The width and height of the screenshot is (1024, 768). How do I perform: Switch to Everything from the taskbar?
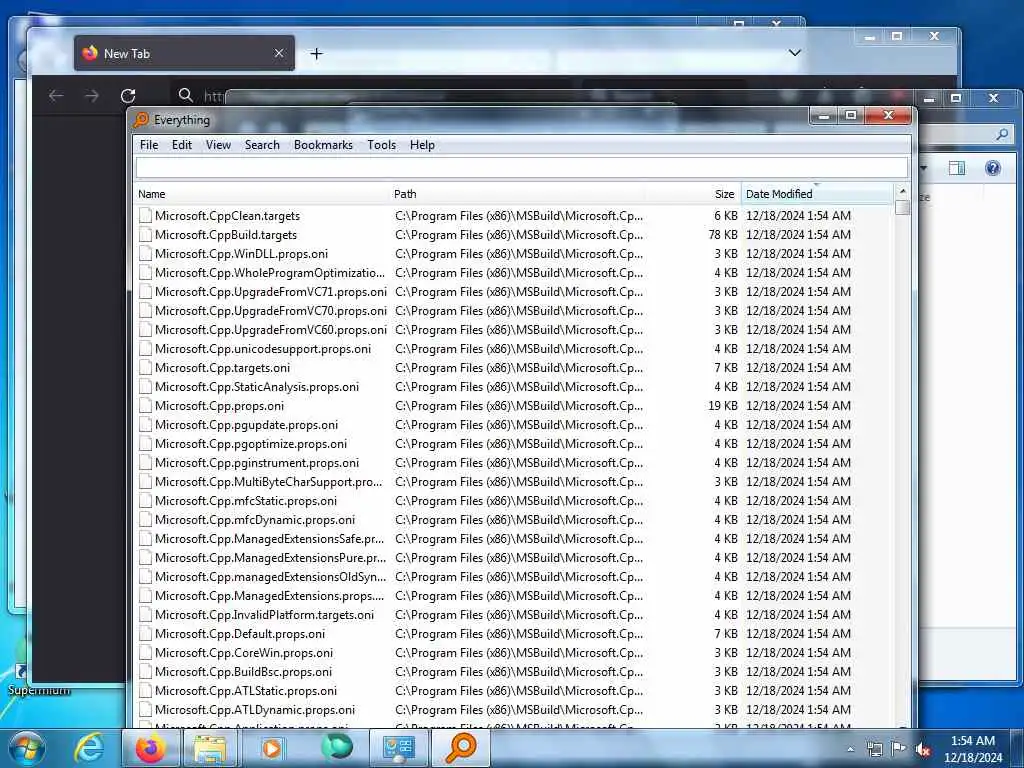tap(460, 748)
